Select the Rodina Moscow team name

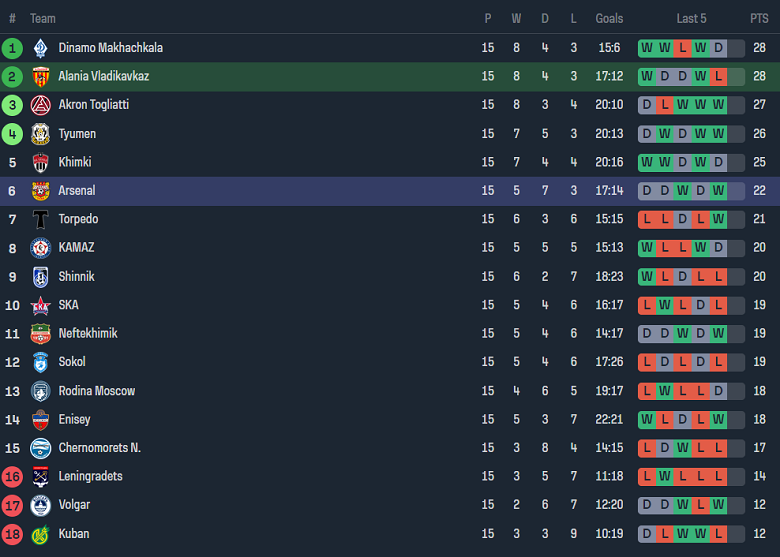click(x=96, y=391)
